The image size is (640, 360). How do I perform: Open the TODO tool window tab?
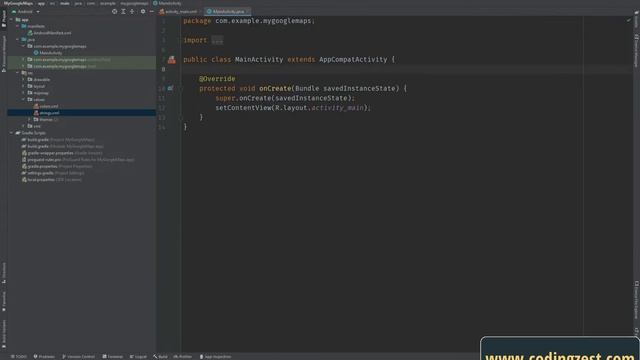point(19,357)
